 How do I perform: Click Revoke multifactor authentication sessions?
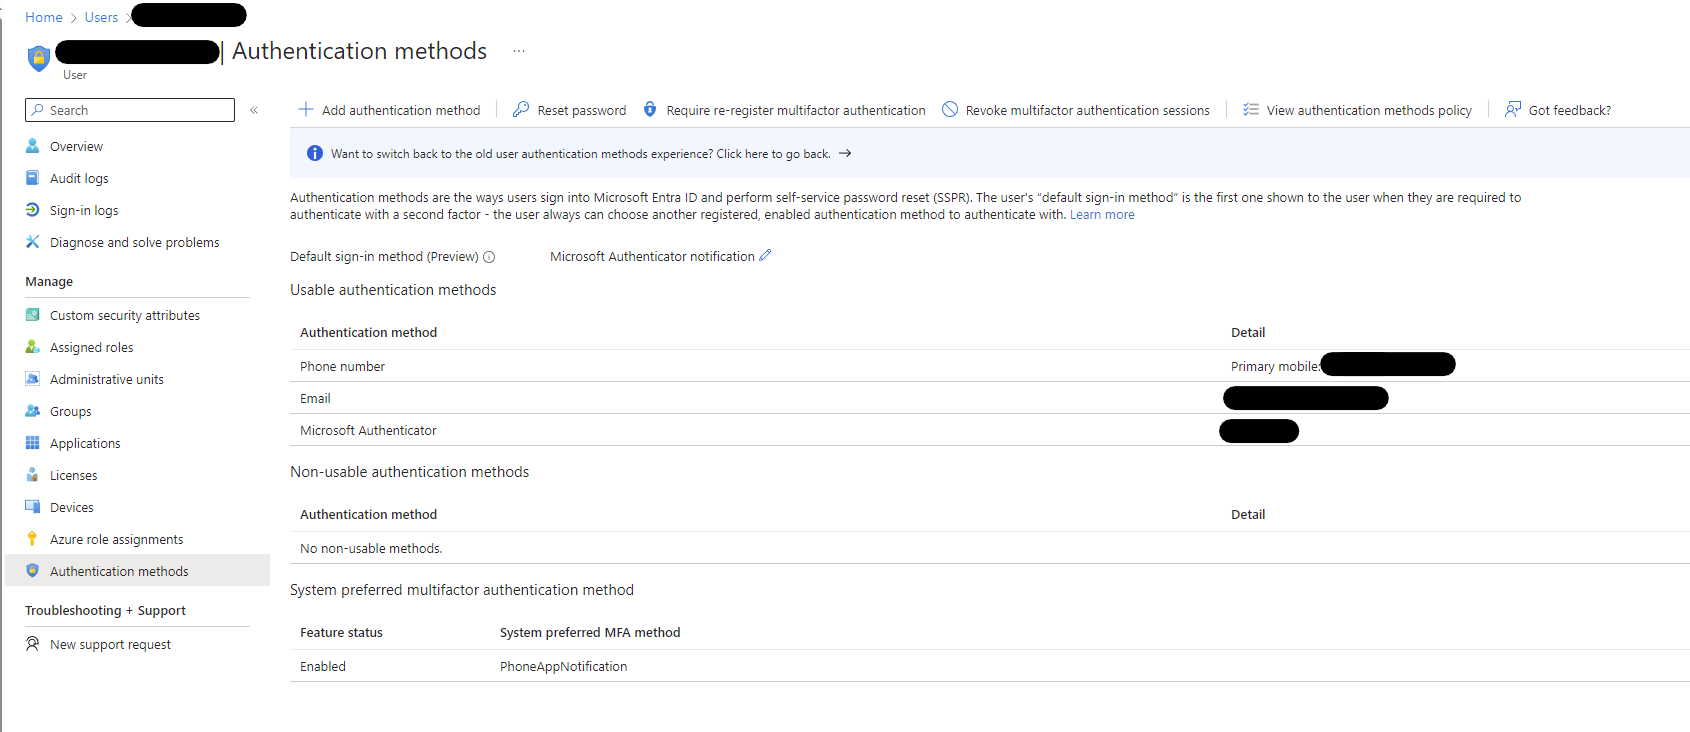coord(1075,110)
